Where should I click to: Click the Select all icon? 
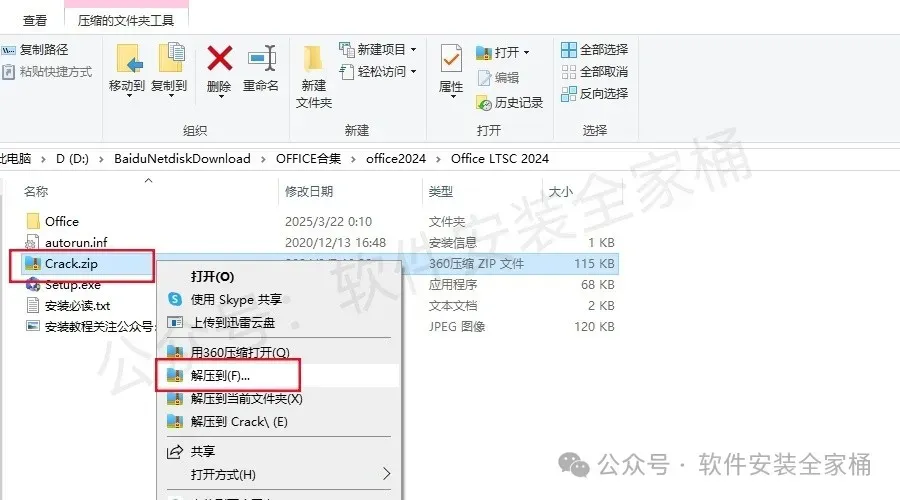tap(568, 50)
